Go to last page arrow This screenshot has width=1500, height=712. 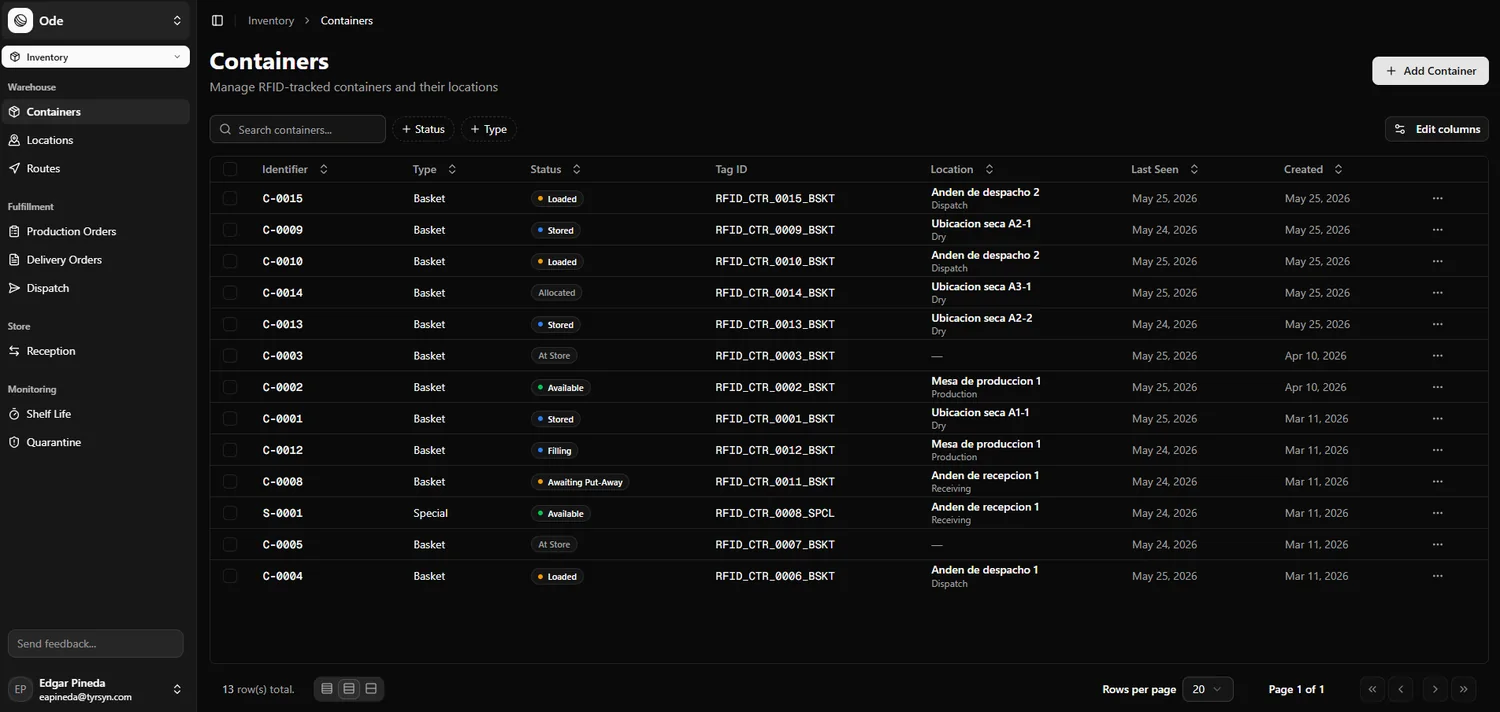(x=1464, y=689)
